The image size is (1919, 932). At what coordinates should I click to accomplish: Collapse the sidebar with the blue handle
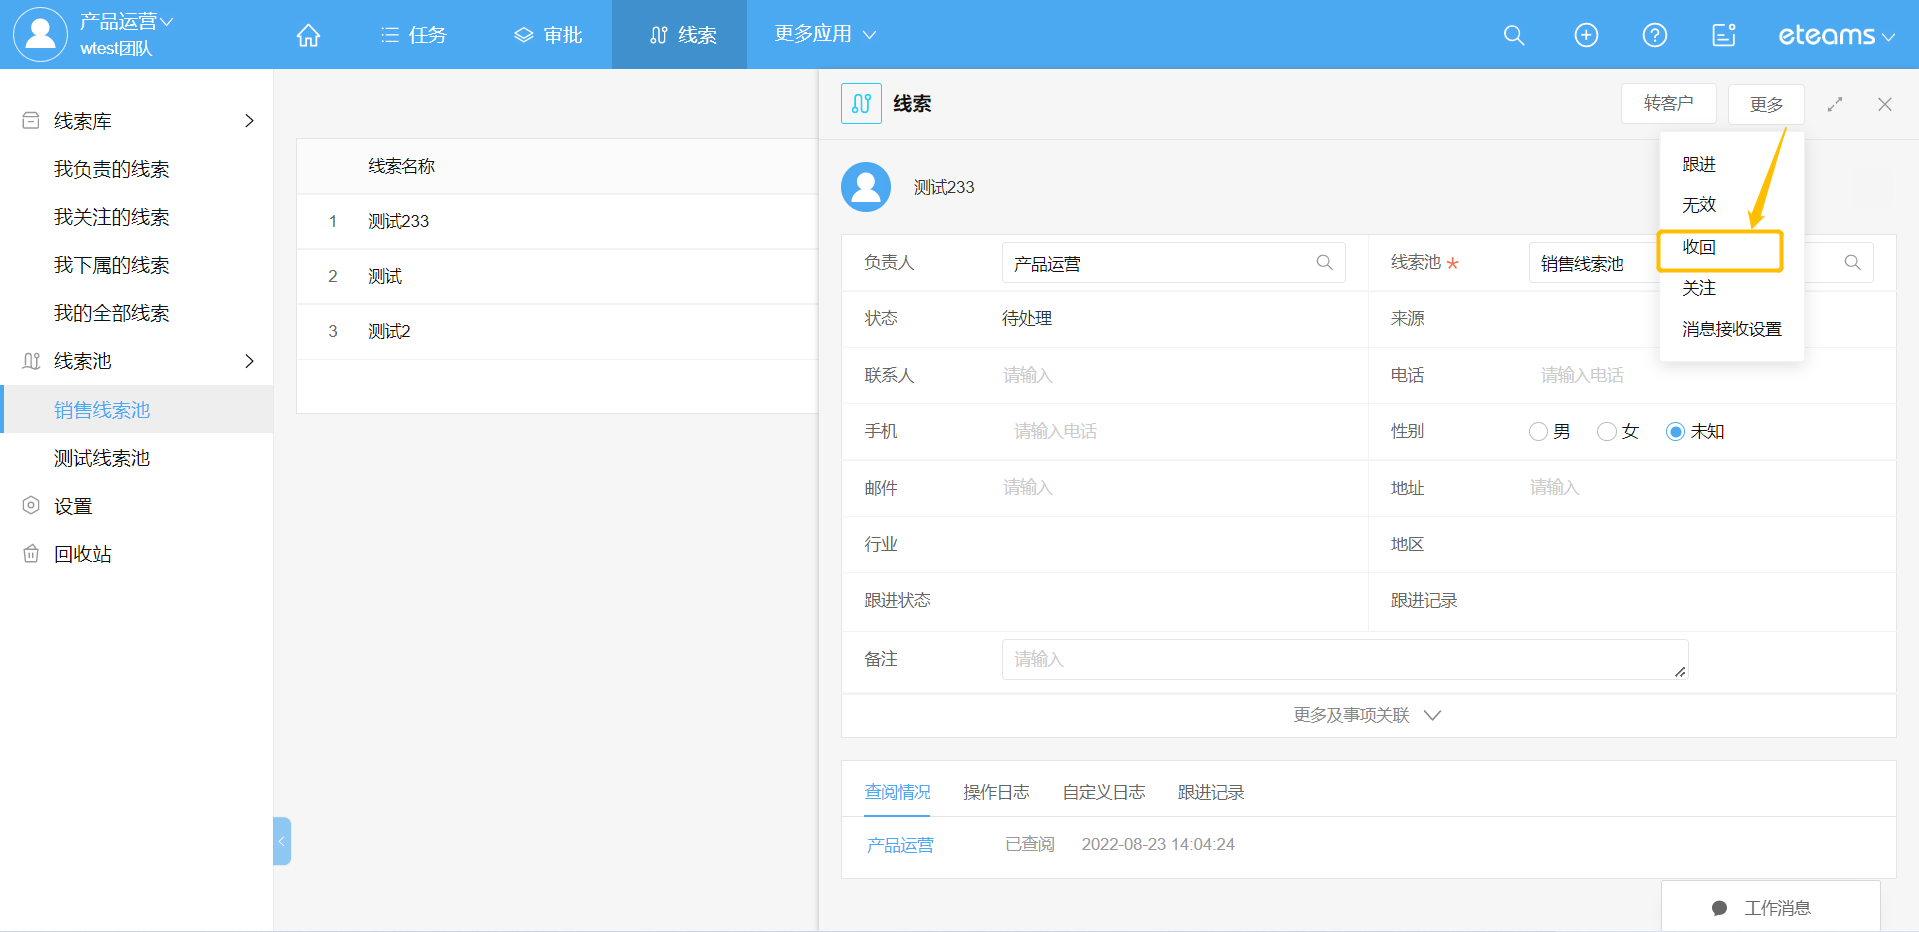[282, 841]
